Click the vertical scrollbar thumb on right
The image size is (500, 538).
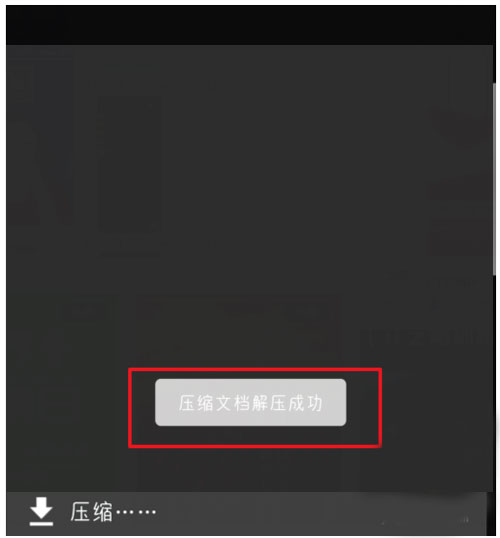click(x=494, y=178)
